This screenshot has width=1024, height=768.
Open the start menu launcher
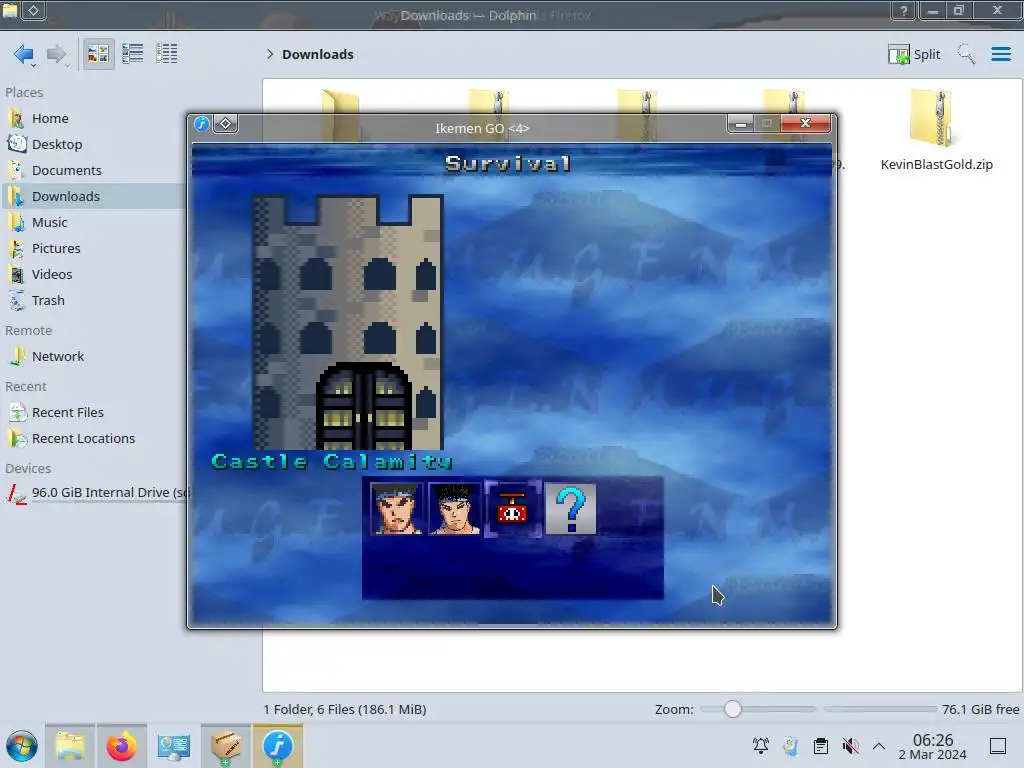(x=22, y=746)
